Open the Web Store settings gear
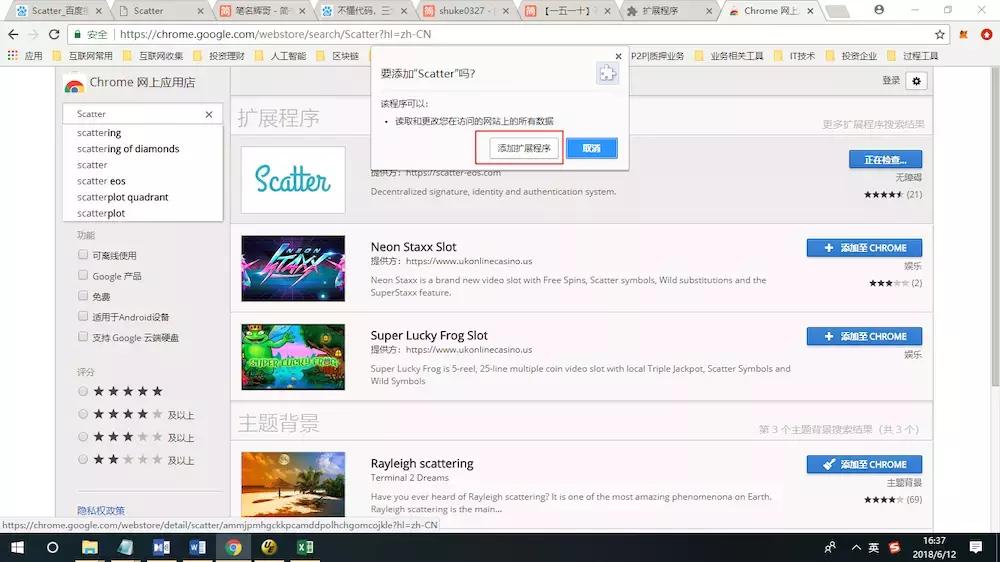 pos(916,81)
